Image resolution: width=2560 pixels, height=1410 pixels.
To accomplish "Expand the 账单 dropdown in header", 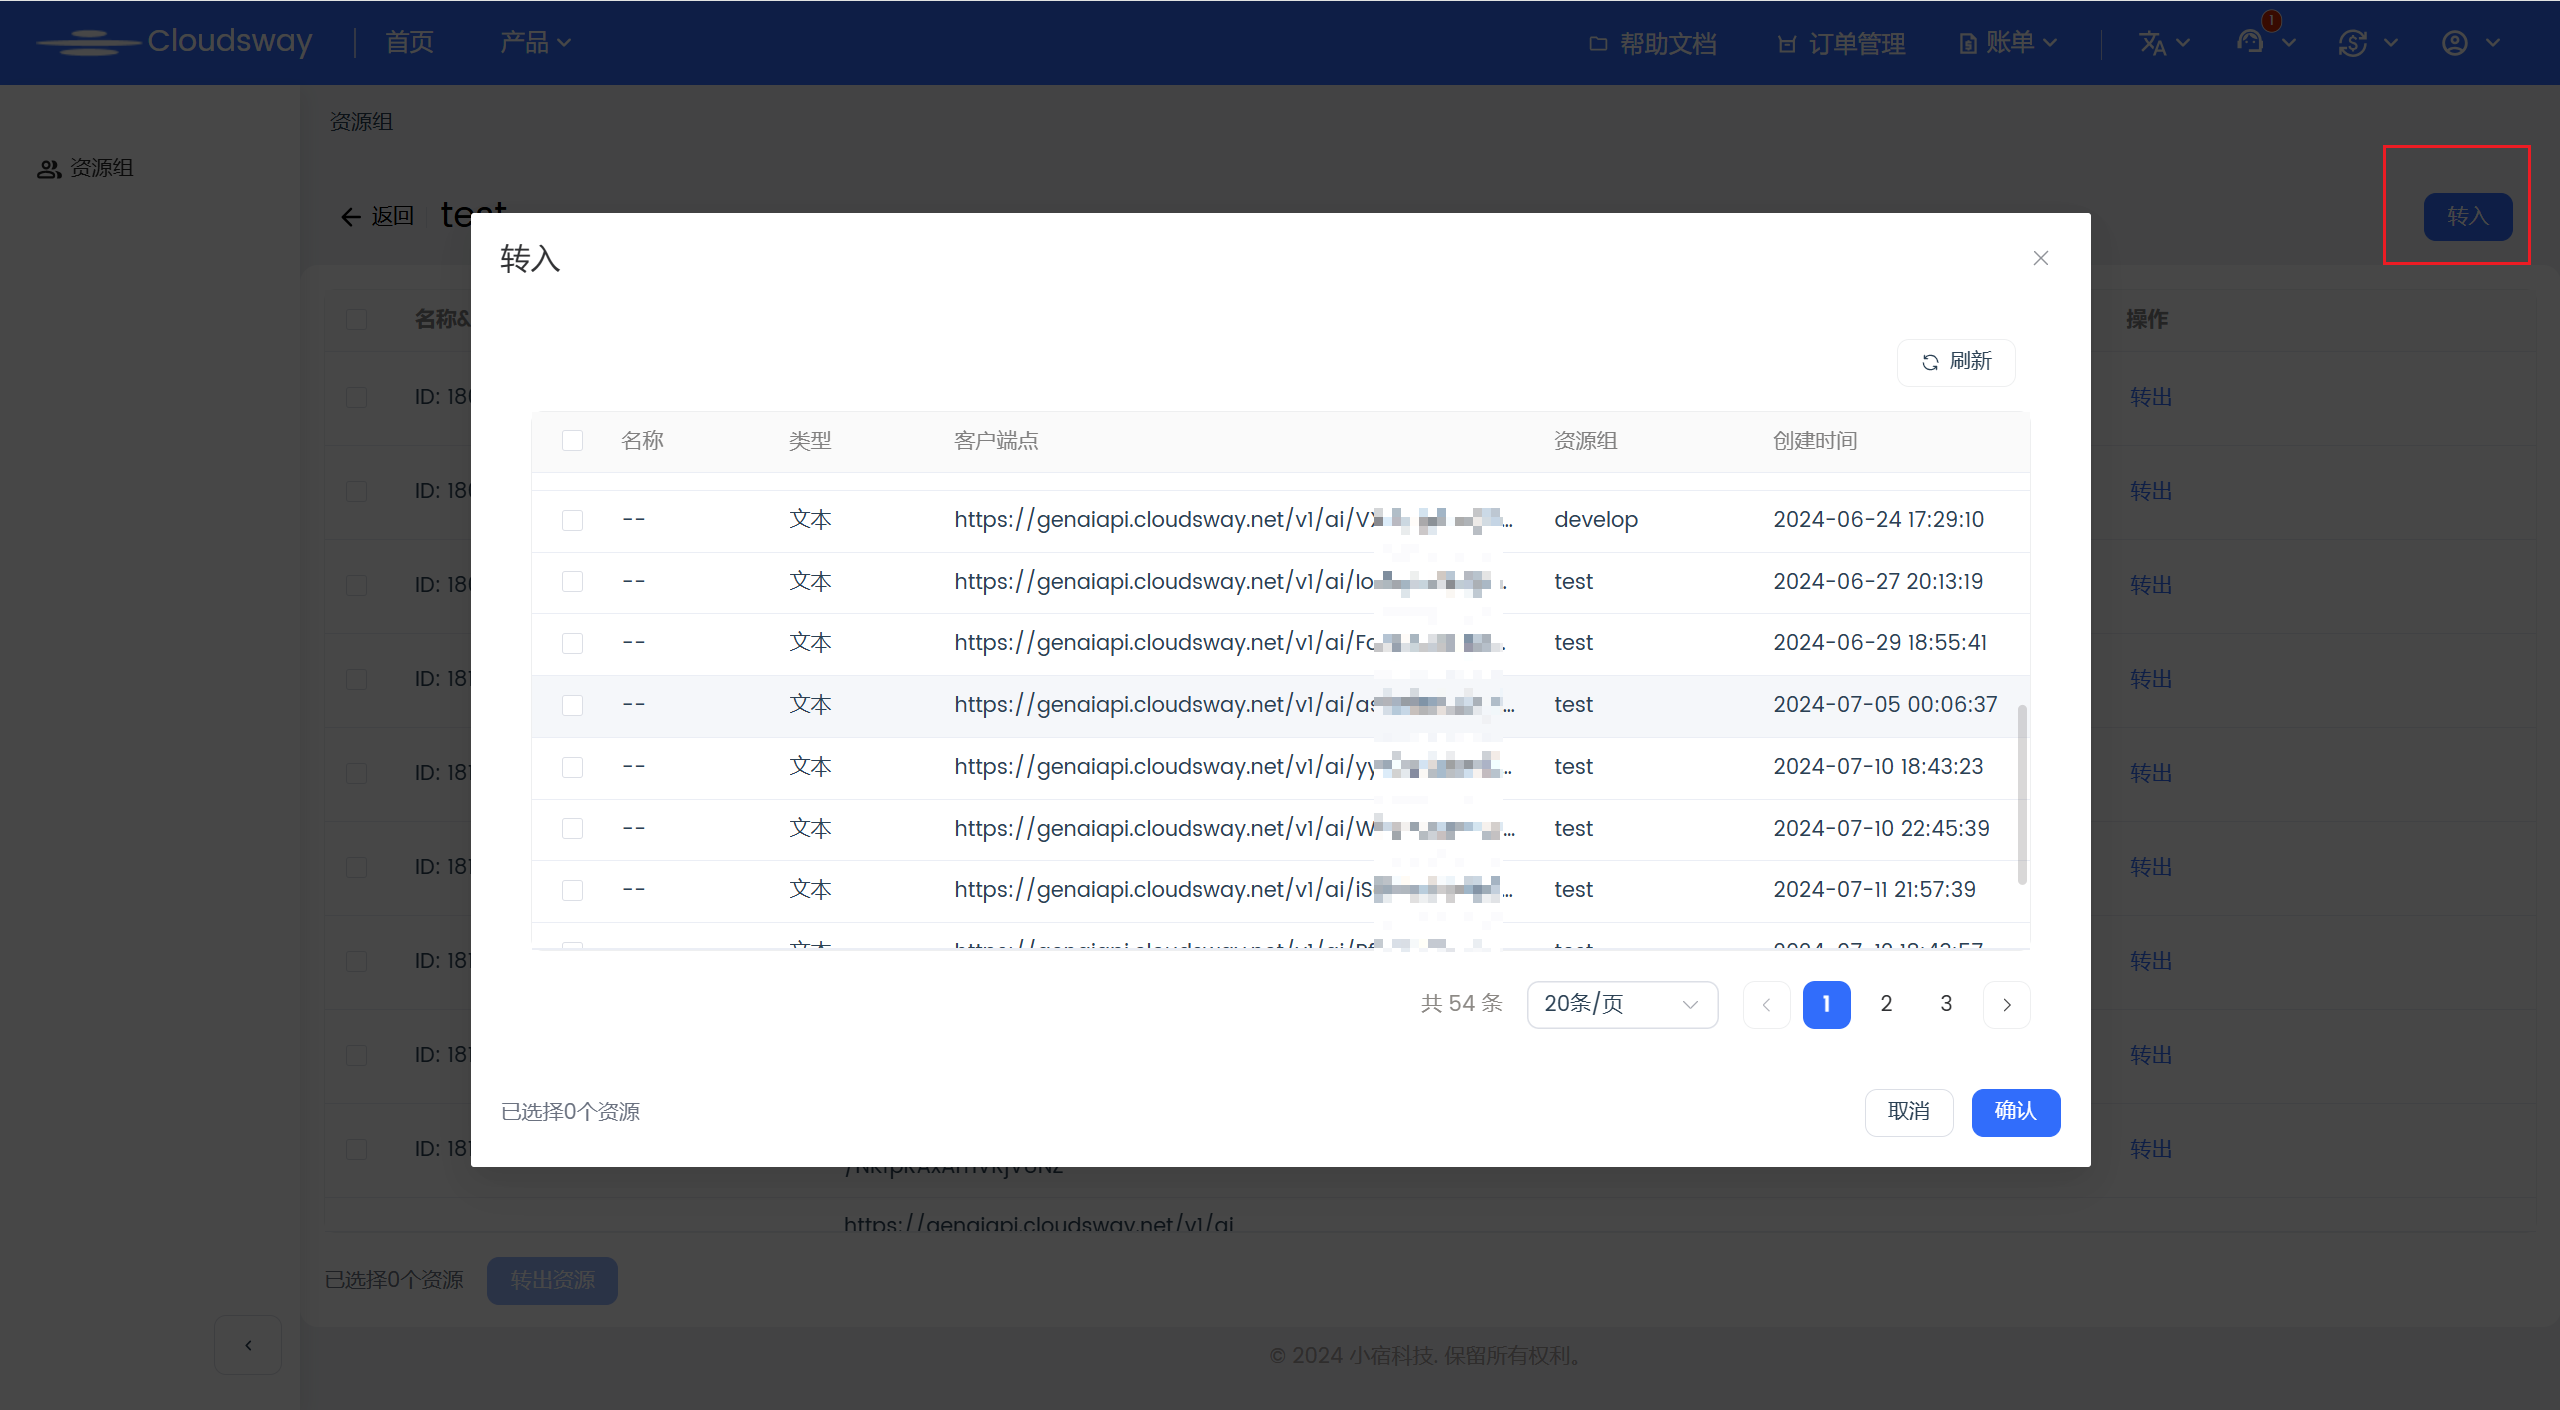I will click(x=2008, y=43).
